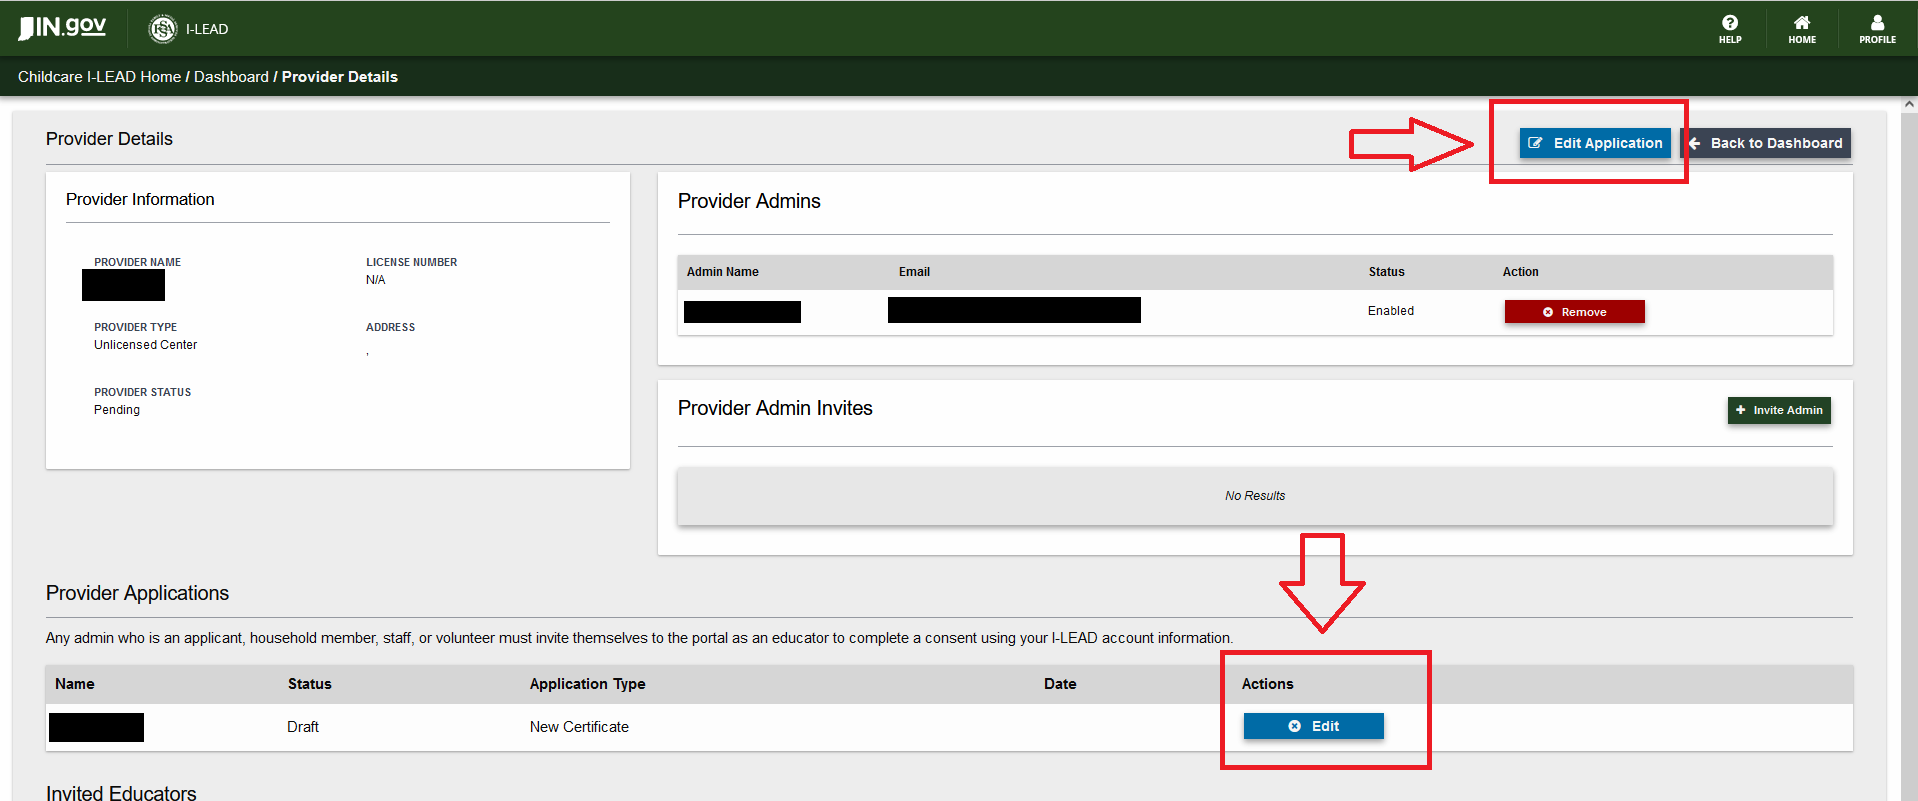Remove the enabled provider admin
Image resolution: width=1918 pixels, height=801 pixels.
[1574, 312]
